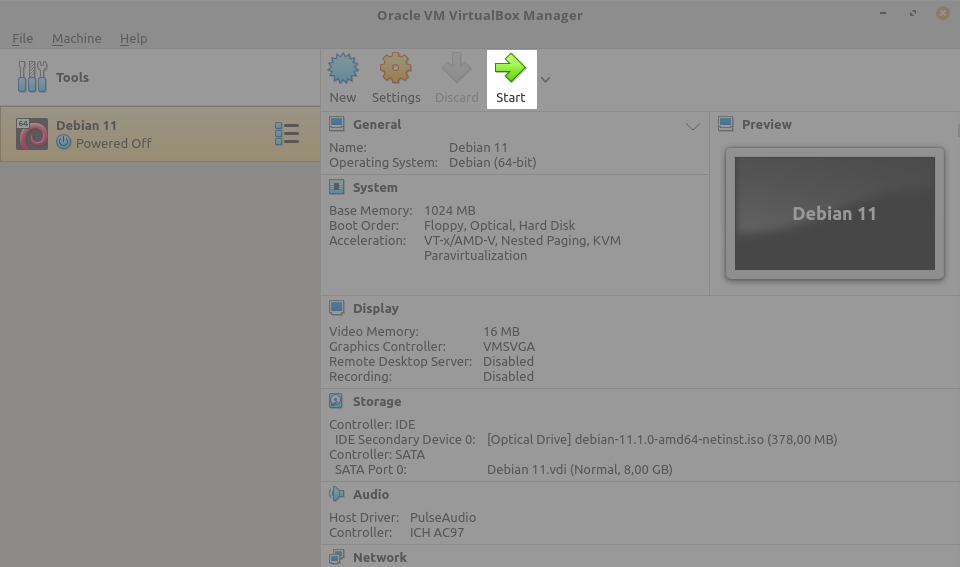
Task: Minimize the VirtualBox Manager window
Action: pos(883,13)
